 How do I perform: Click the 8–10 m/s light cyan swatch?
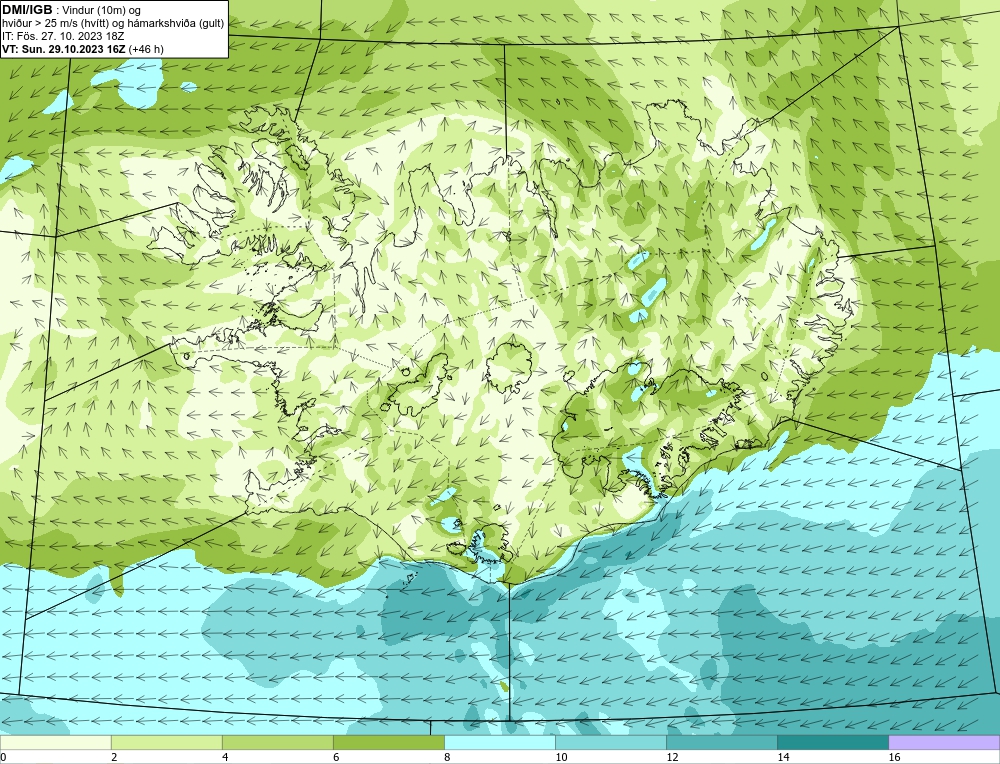pyautogui.click(x=499, y=742)
